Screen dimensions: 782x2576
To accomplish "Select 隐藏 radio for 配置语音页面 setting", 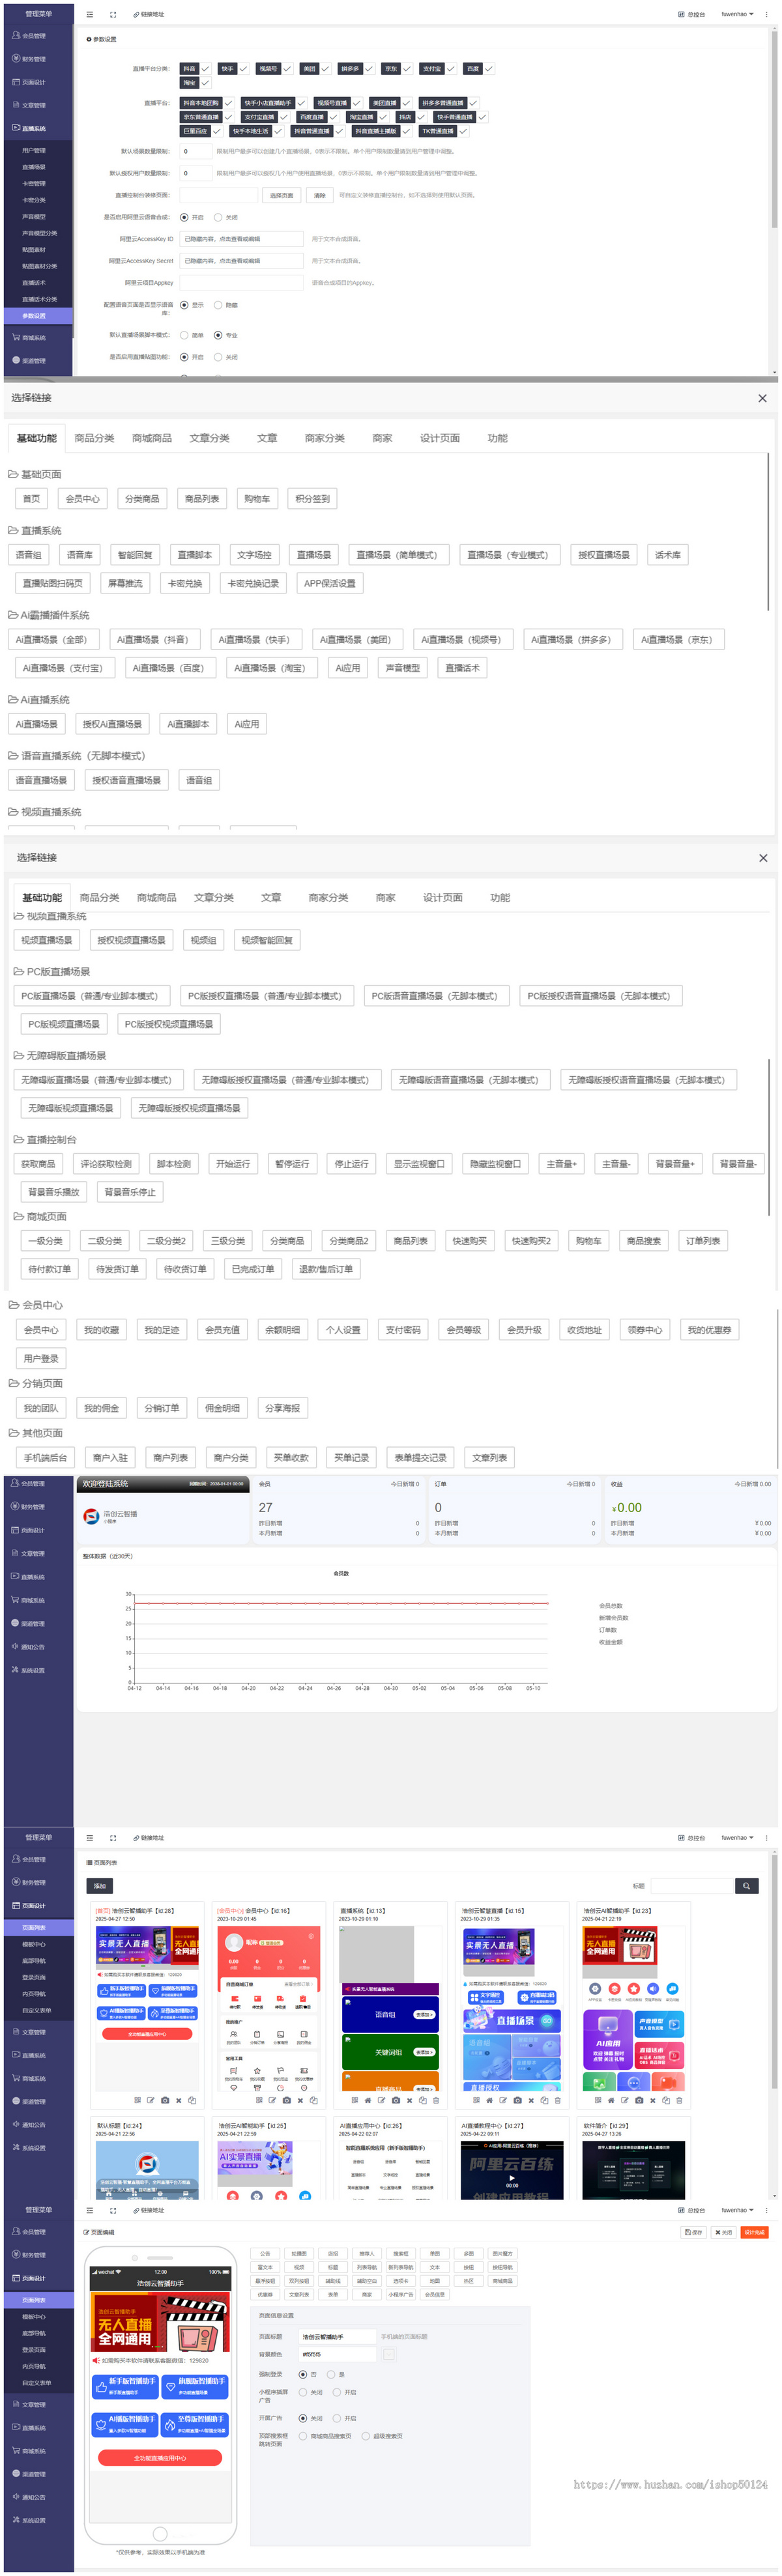I will pos(218,305).
